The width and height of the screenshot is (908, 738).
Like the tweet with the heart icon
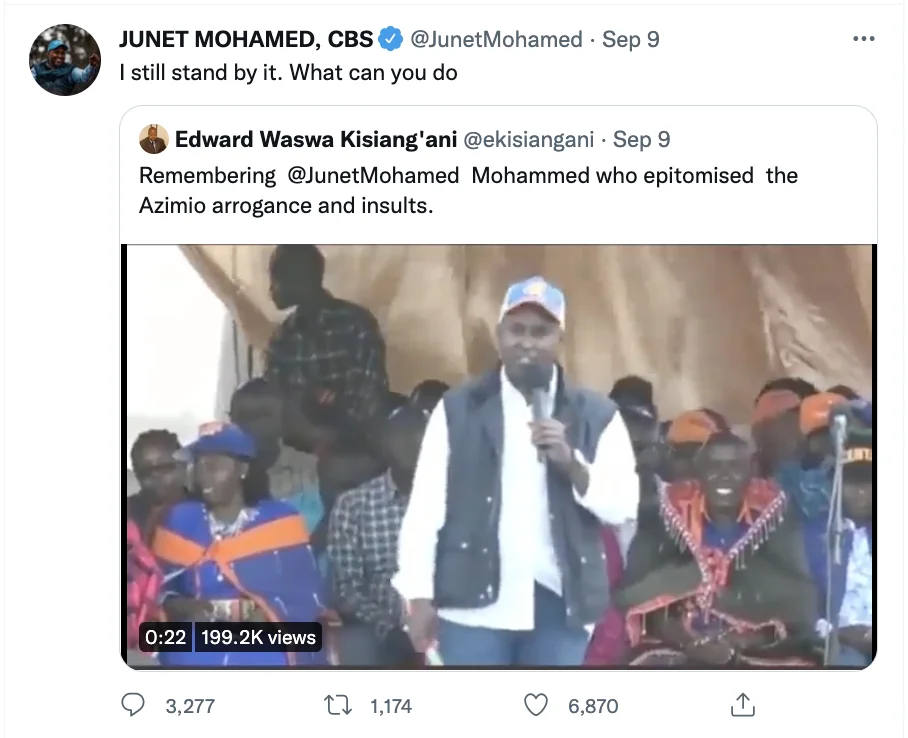point(536,706)
